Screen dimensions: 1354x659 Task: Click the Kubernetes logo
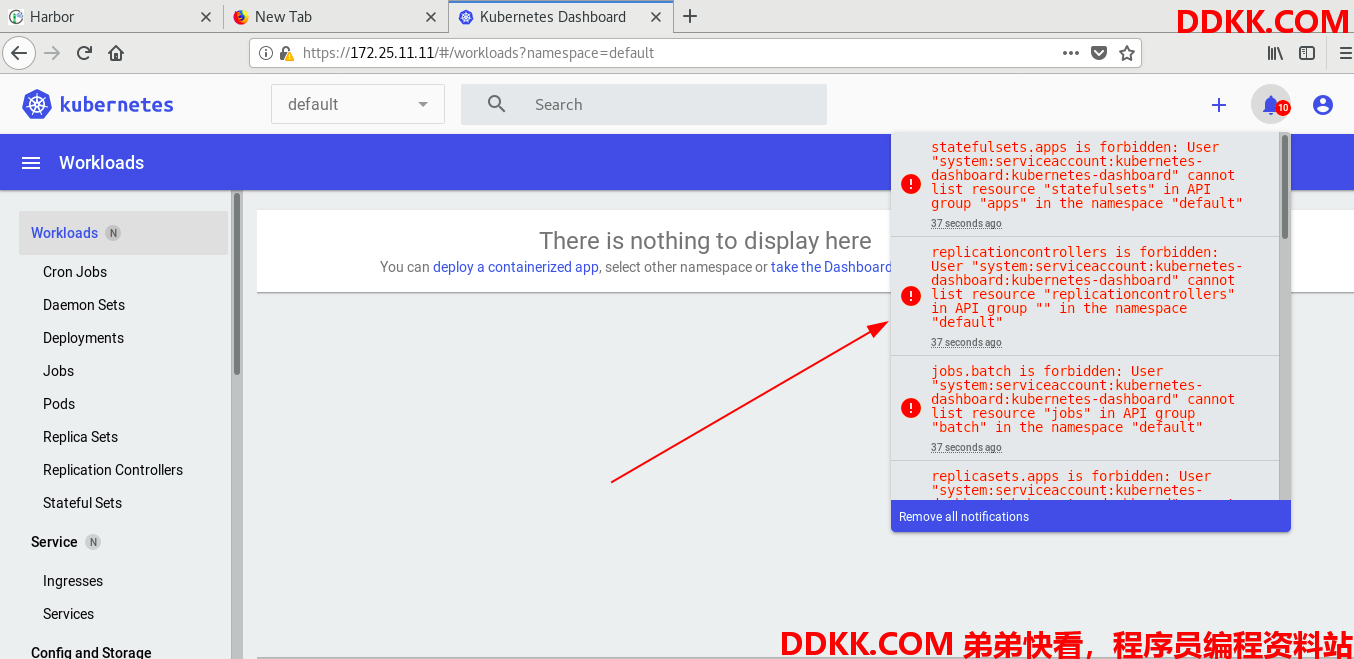click(37, 104)
